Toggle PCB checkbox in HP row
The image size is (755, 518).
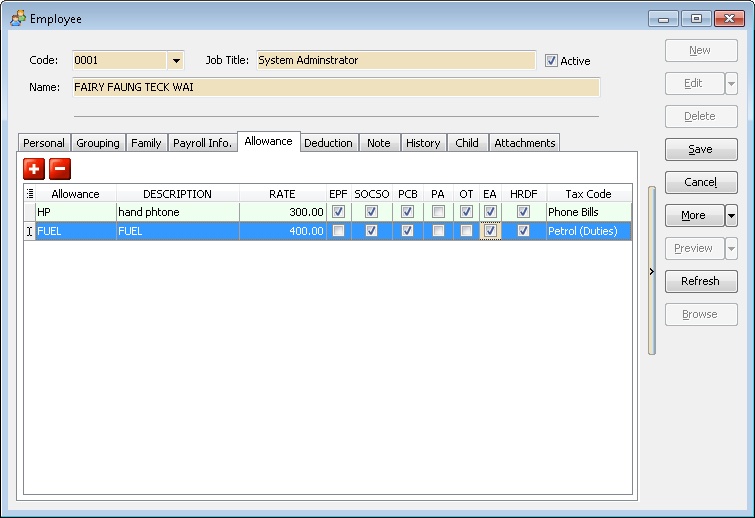pos(407,212)
